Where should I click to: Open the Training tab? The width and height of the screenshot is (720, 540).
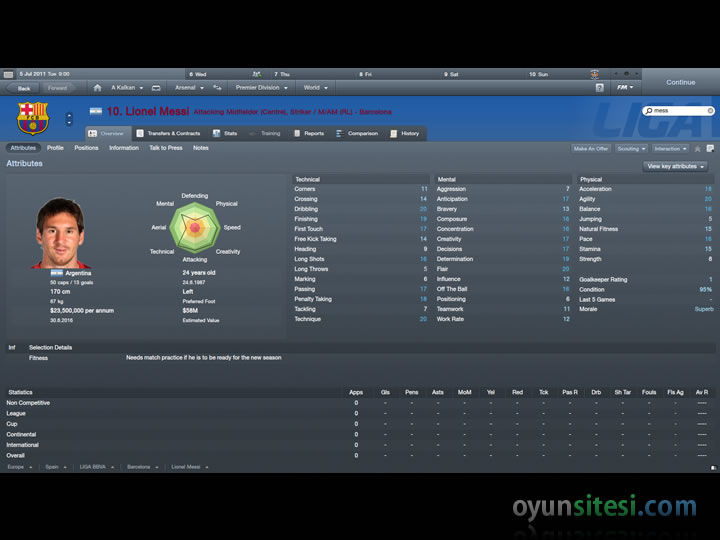[265, 134]
